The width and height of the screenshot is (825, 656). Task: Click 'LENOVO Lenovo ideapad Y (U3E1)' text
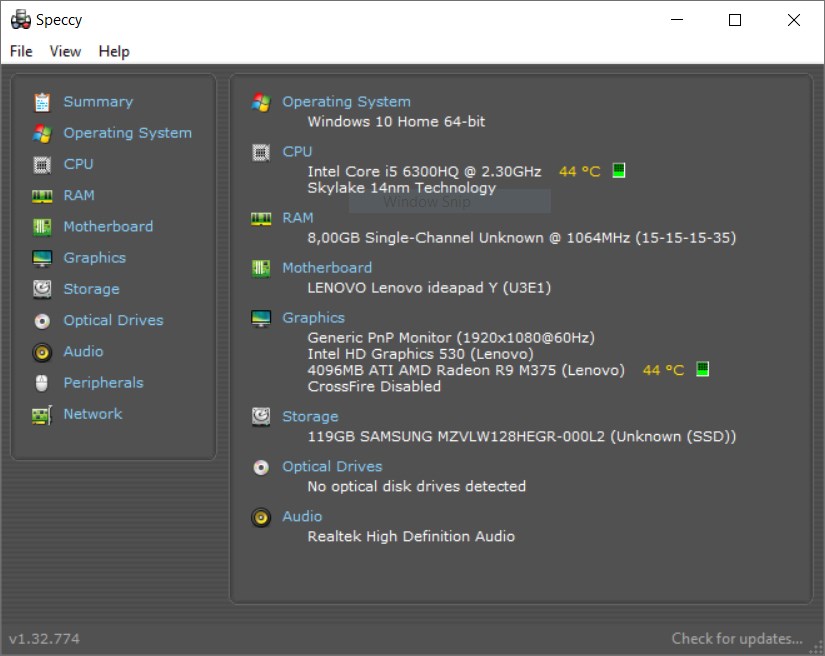pos(429,288)
